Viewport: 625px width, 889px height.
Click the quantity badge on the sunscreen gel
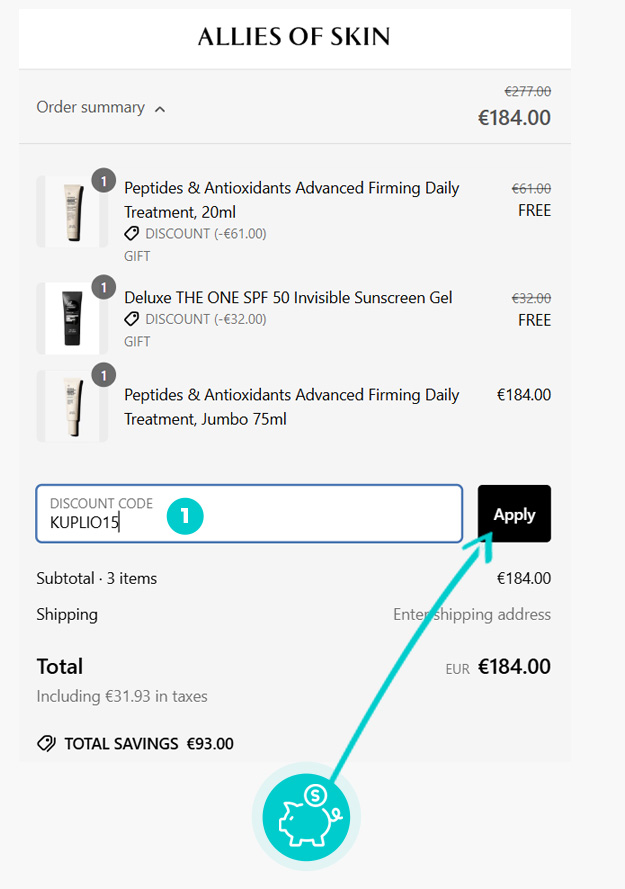104,287
